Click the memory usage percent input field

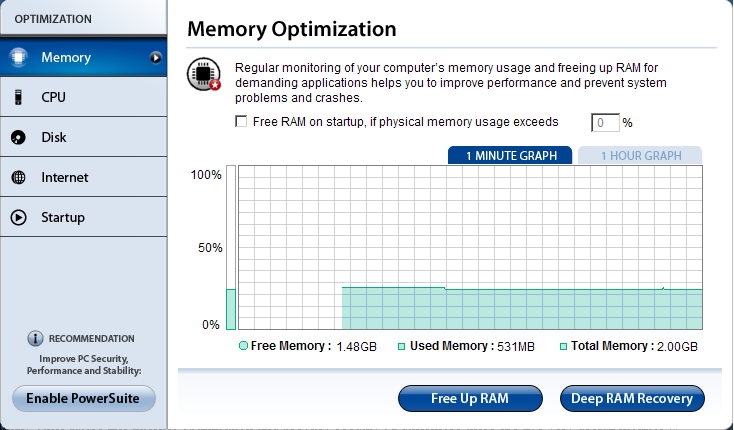[x=605, y=123]
